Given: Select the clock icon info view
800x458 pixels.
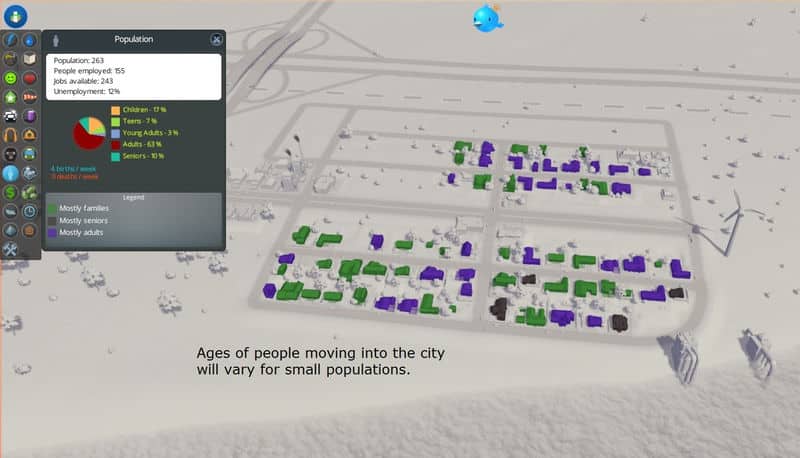Looking at the screenshot, I should click(x=29, y=211).
